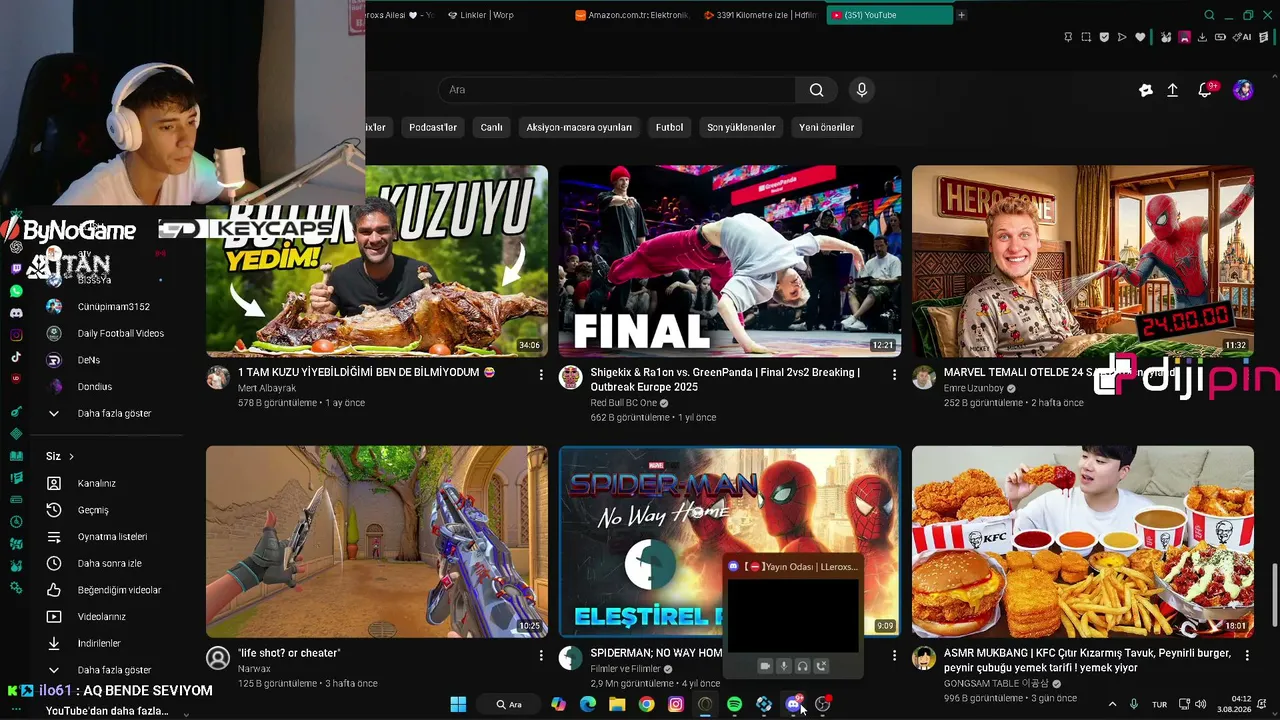
Task: Select the (351) YouTube tab
Action: point(890,15)
